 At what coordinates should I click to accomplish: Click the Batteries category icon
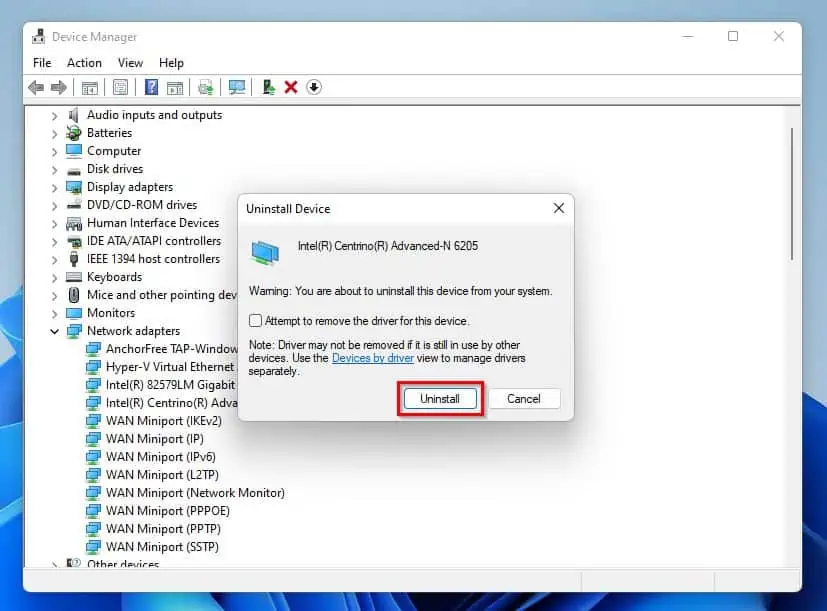(x=74, y=133)
